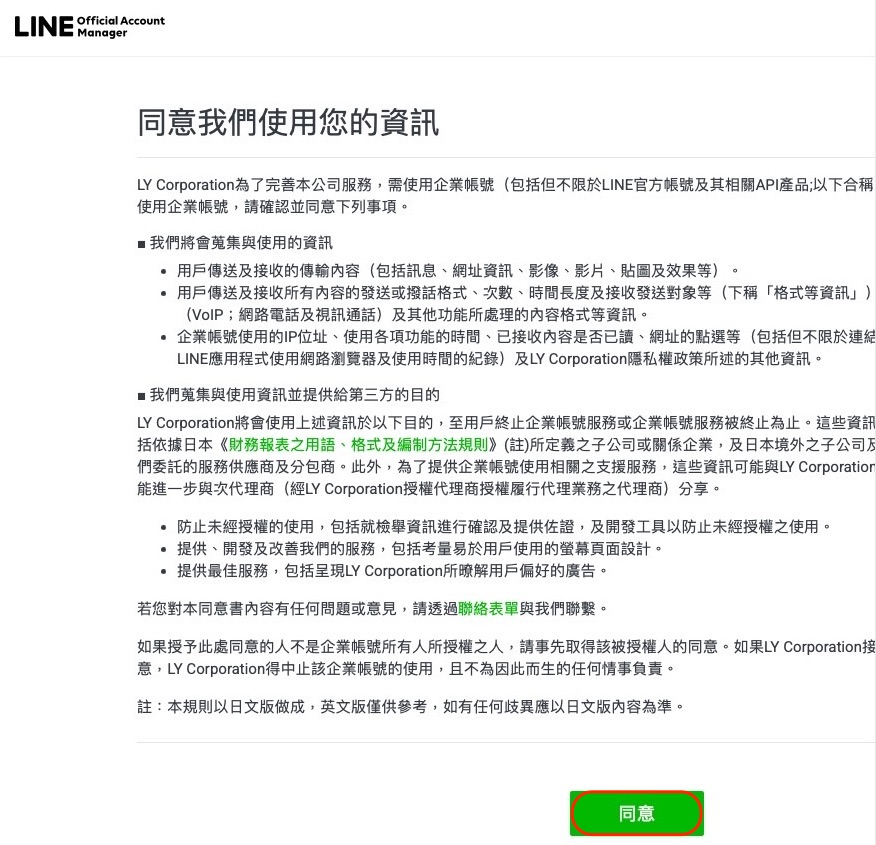Click the paragraph starting 如果授予此處同意的人
Image resolution: width=876 pixels, height=845 pixels.
pyautogui.click(x=506, y=658)
